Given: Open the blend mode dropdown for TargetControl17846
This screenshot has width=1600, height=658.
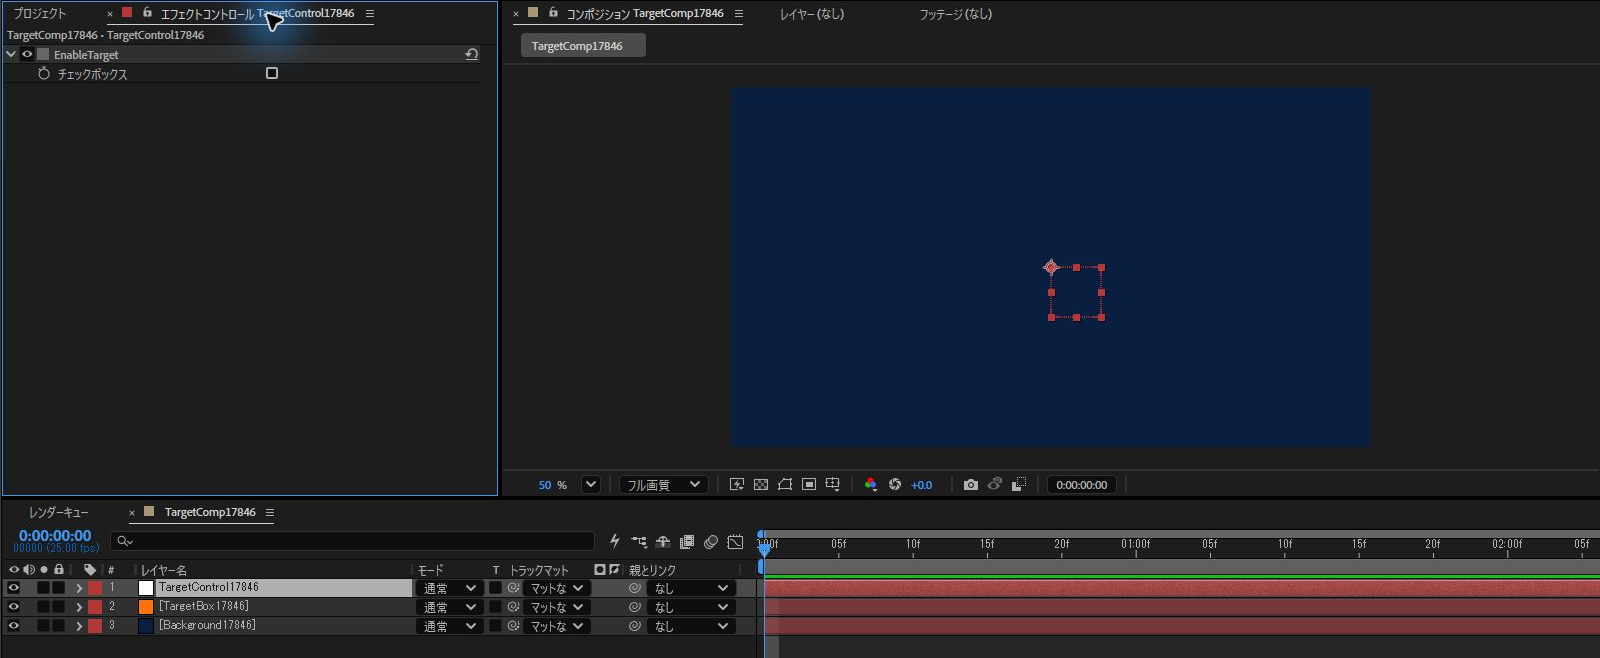Looking at the screenshot, I should coord(449,588).
